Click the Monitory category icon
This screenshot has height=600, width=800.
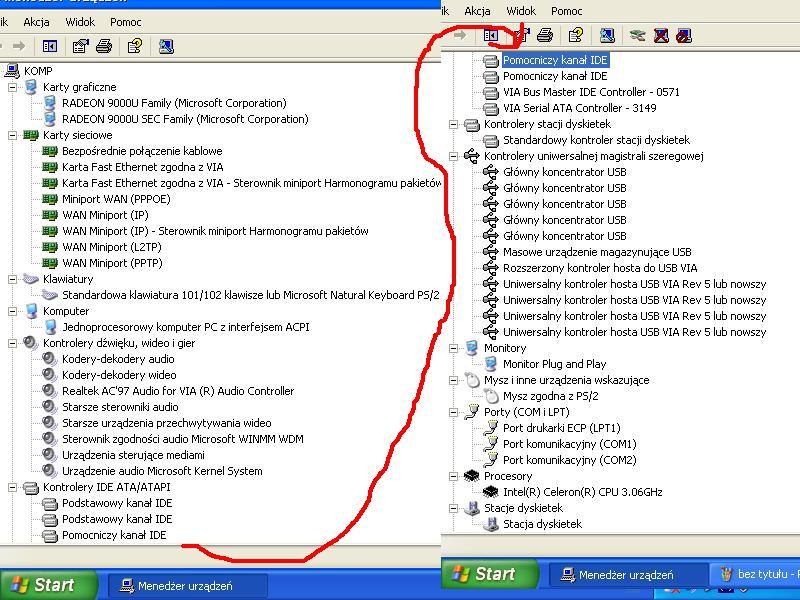tap(472, 348)
